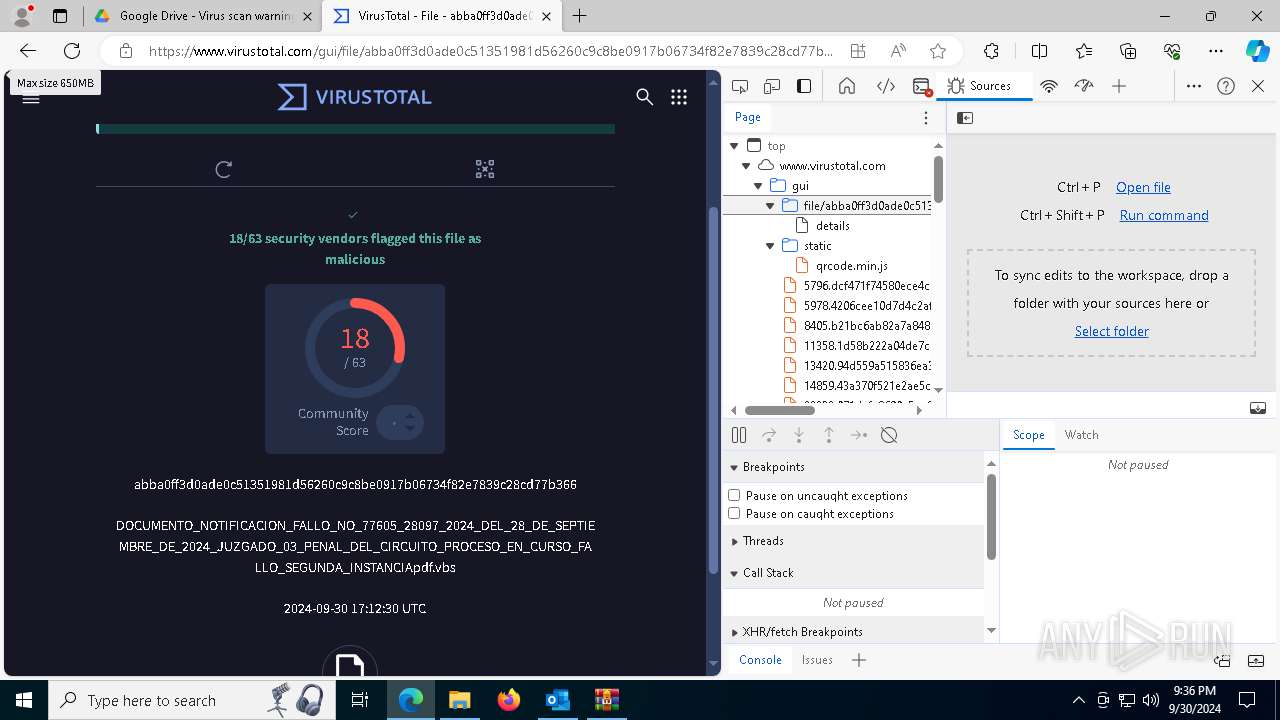This screenshot has width=1280, height=720.
Task: Open the details file in tree
Action: pos(832,226)
